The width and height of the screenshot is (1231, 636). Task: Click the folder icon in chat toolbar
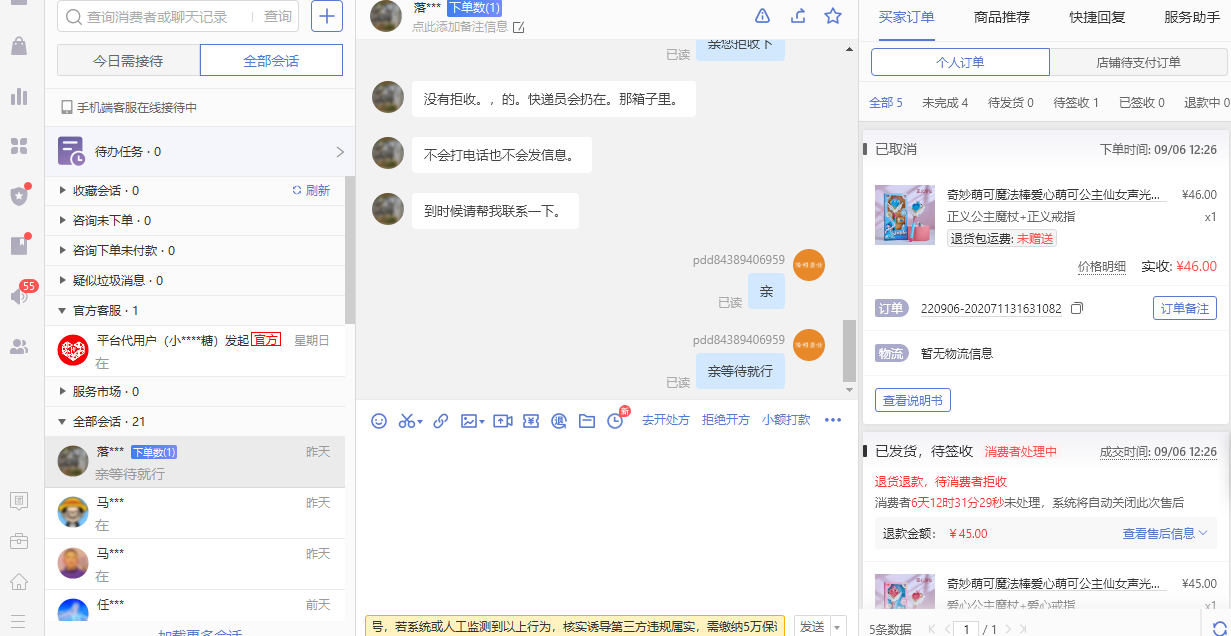[587, 421]
